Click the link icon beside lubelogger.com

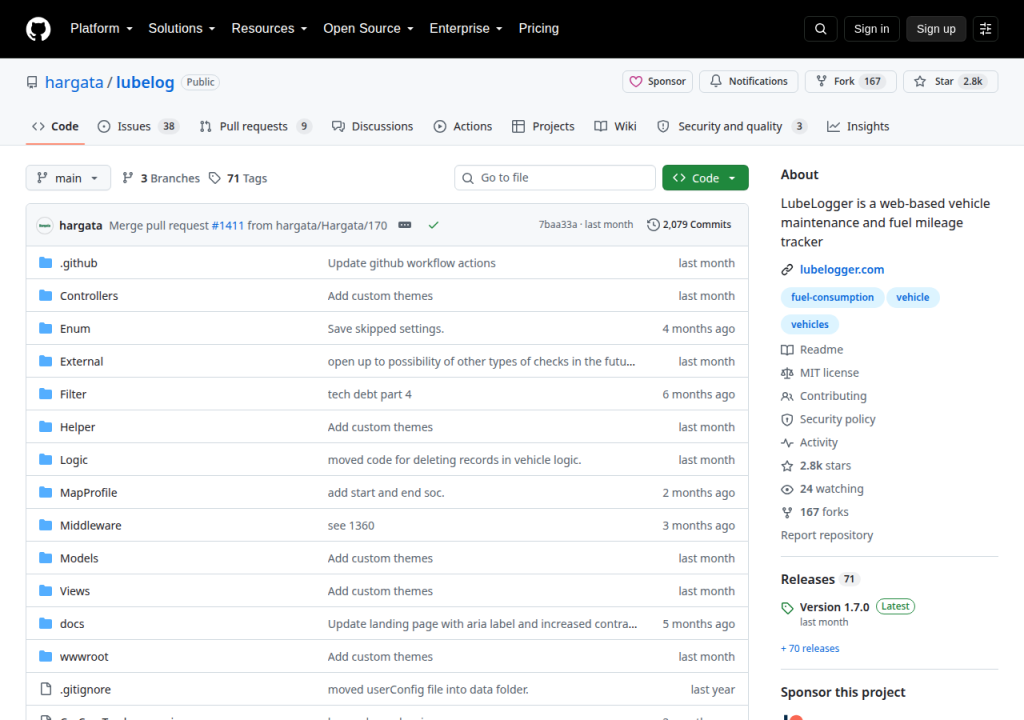[x=787, y=270]
